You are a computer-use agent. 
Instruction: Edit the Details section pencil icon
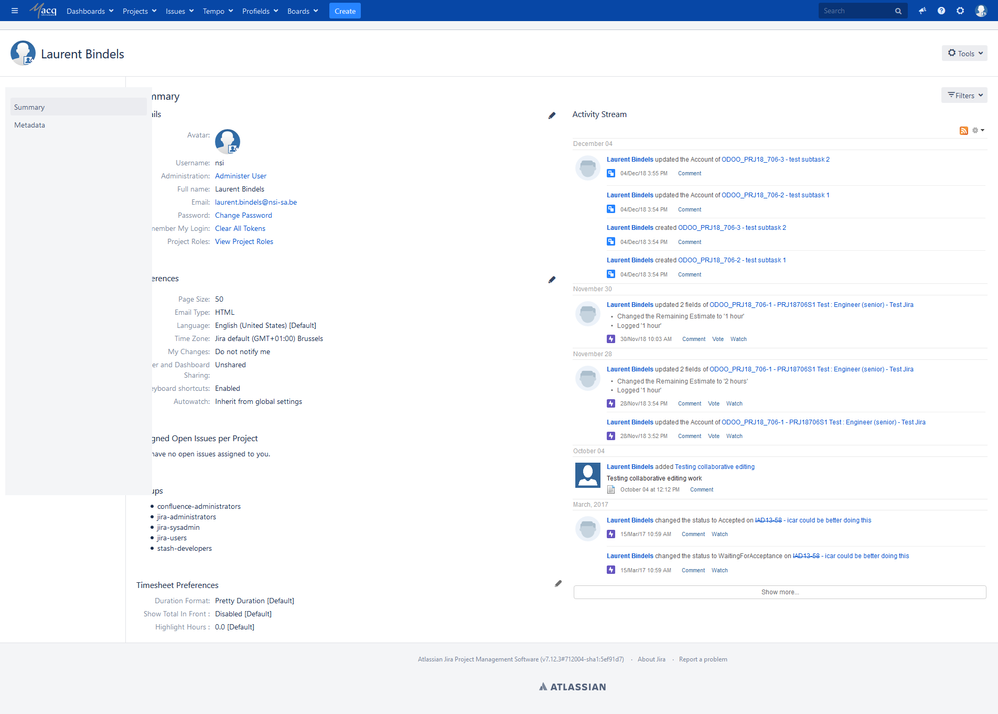[552, 115]
